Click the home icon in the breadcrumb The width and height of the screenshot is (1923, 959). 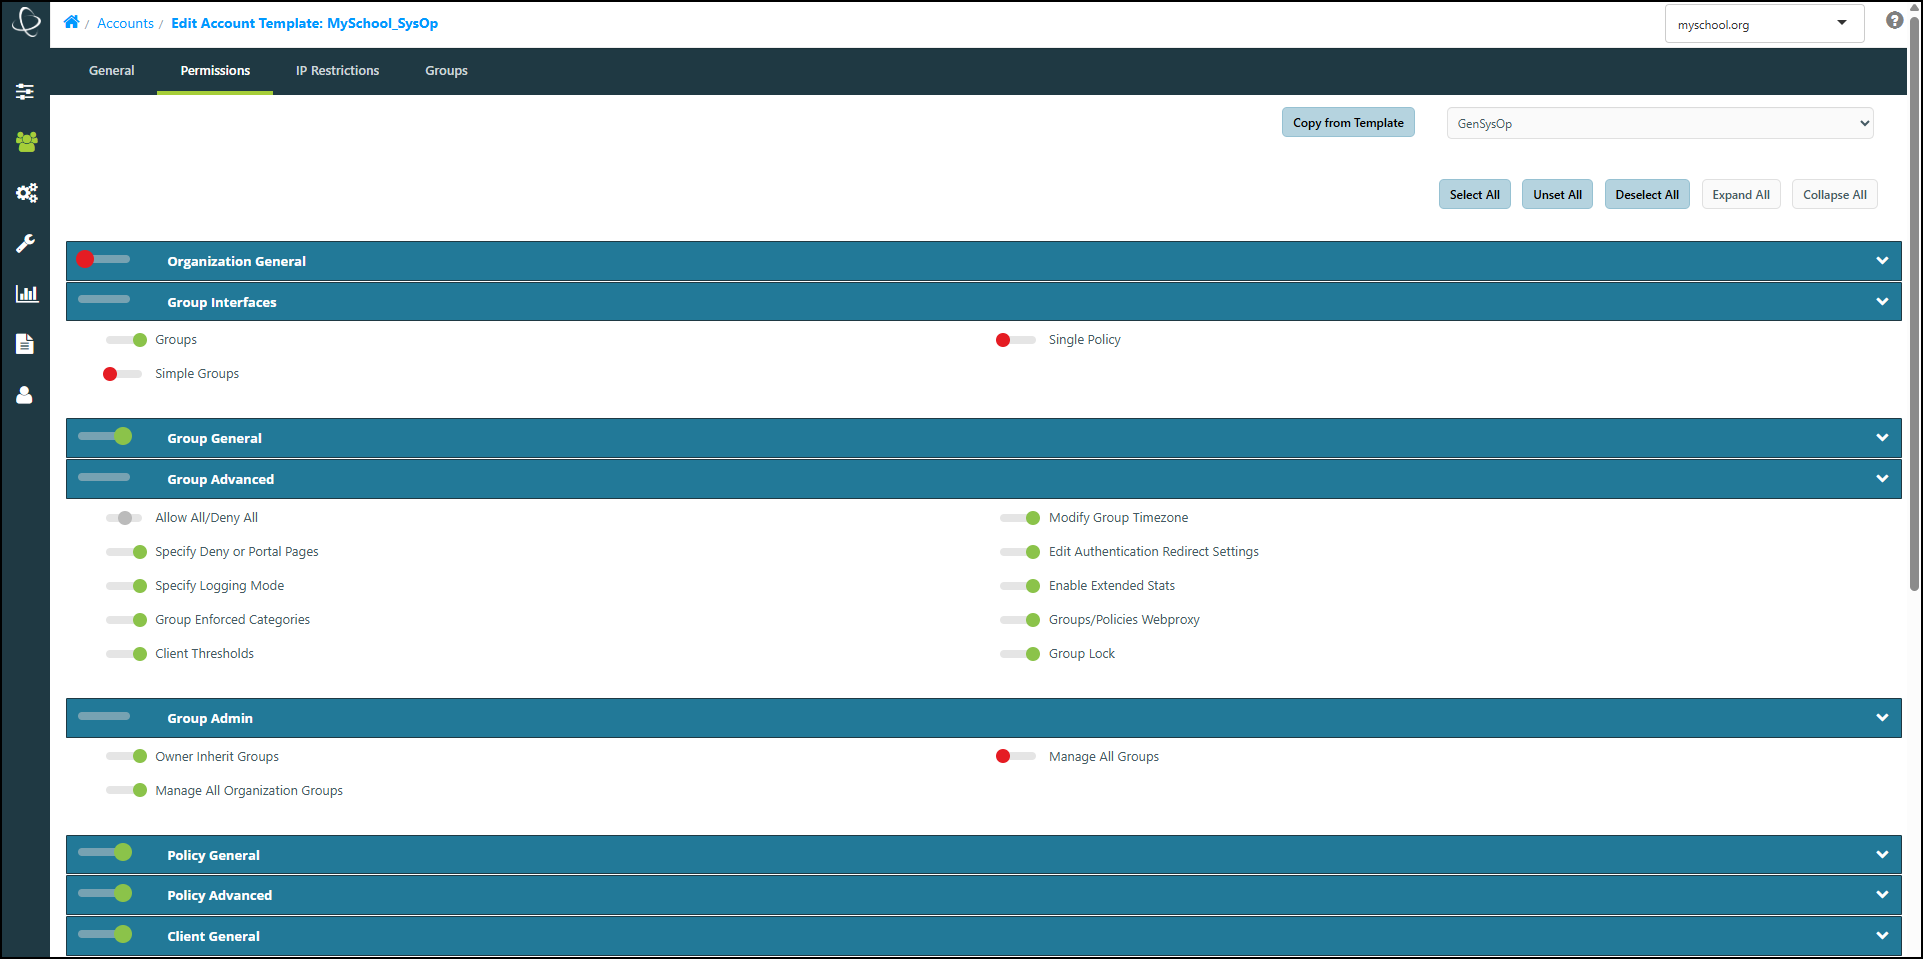pos(71,22)
